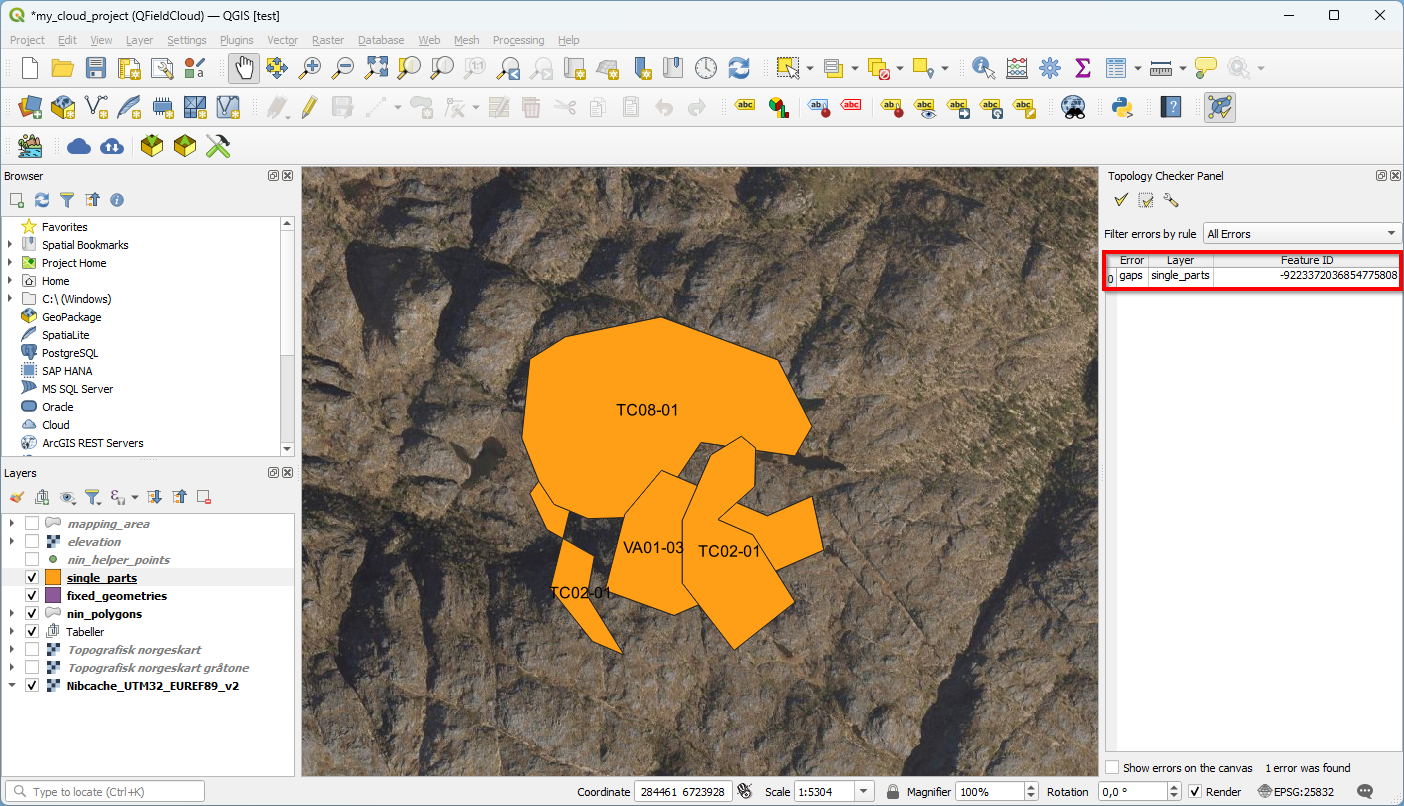Open the Field Calculator abacus icon
This screenshot has width=1404, height=806.
coord(1016,68)
